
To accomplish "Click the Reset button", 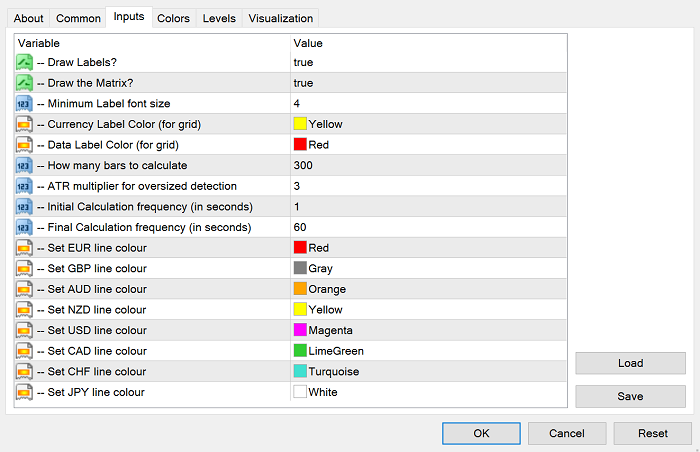I will (x=653, y=433).
